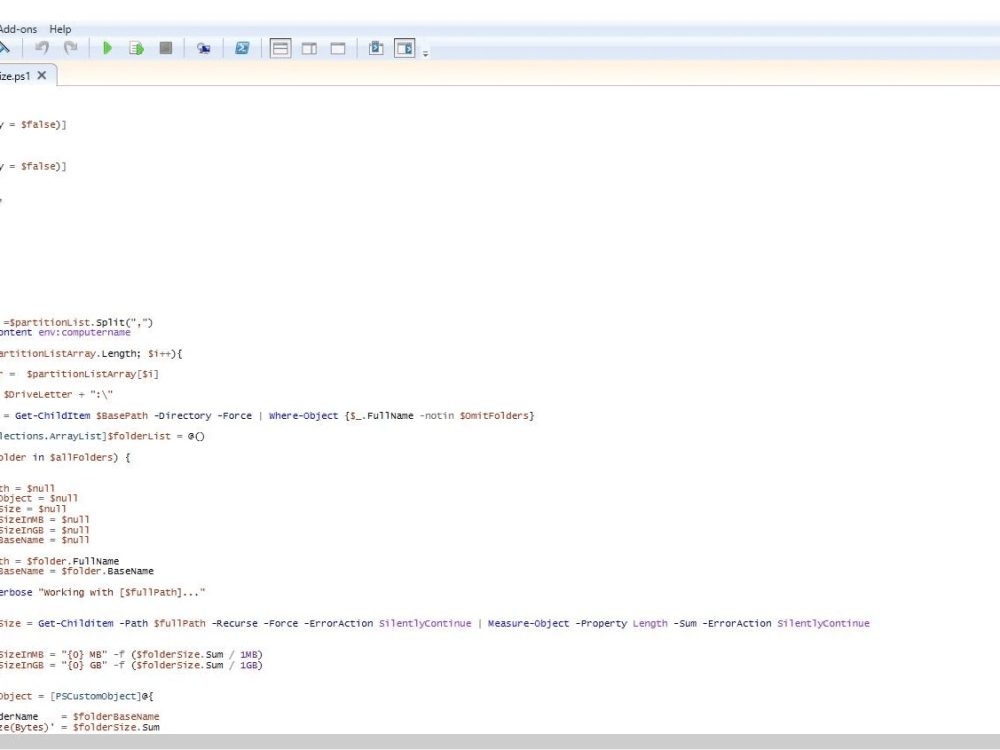Viewport: 1000px width, 750px height.
Task: Open the Help menu
Action: pyautogui.click(x=61, y=29)
